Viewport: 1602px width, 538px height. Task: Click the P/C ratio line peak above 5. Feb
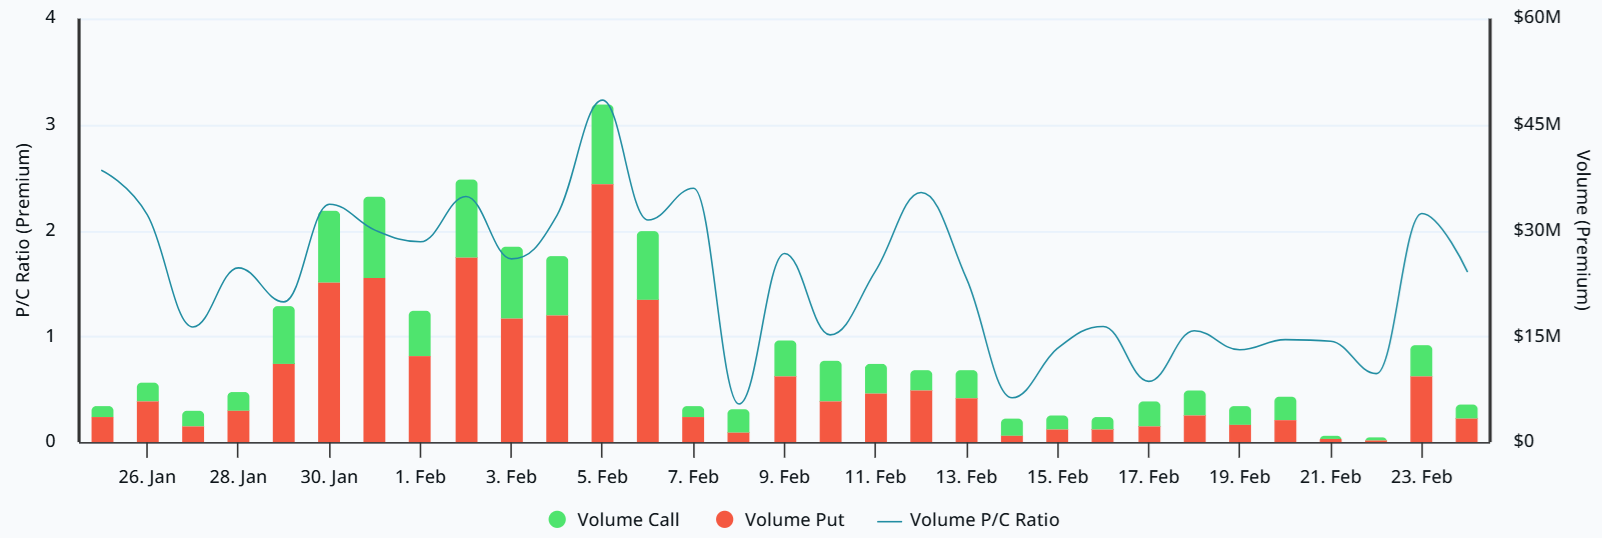(x=602, y=101)
